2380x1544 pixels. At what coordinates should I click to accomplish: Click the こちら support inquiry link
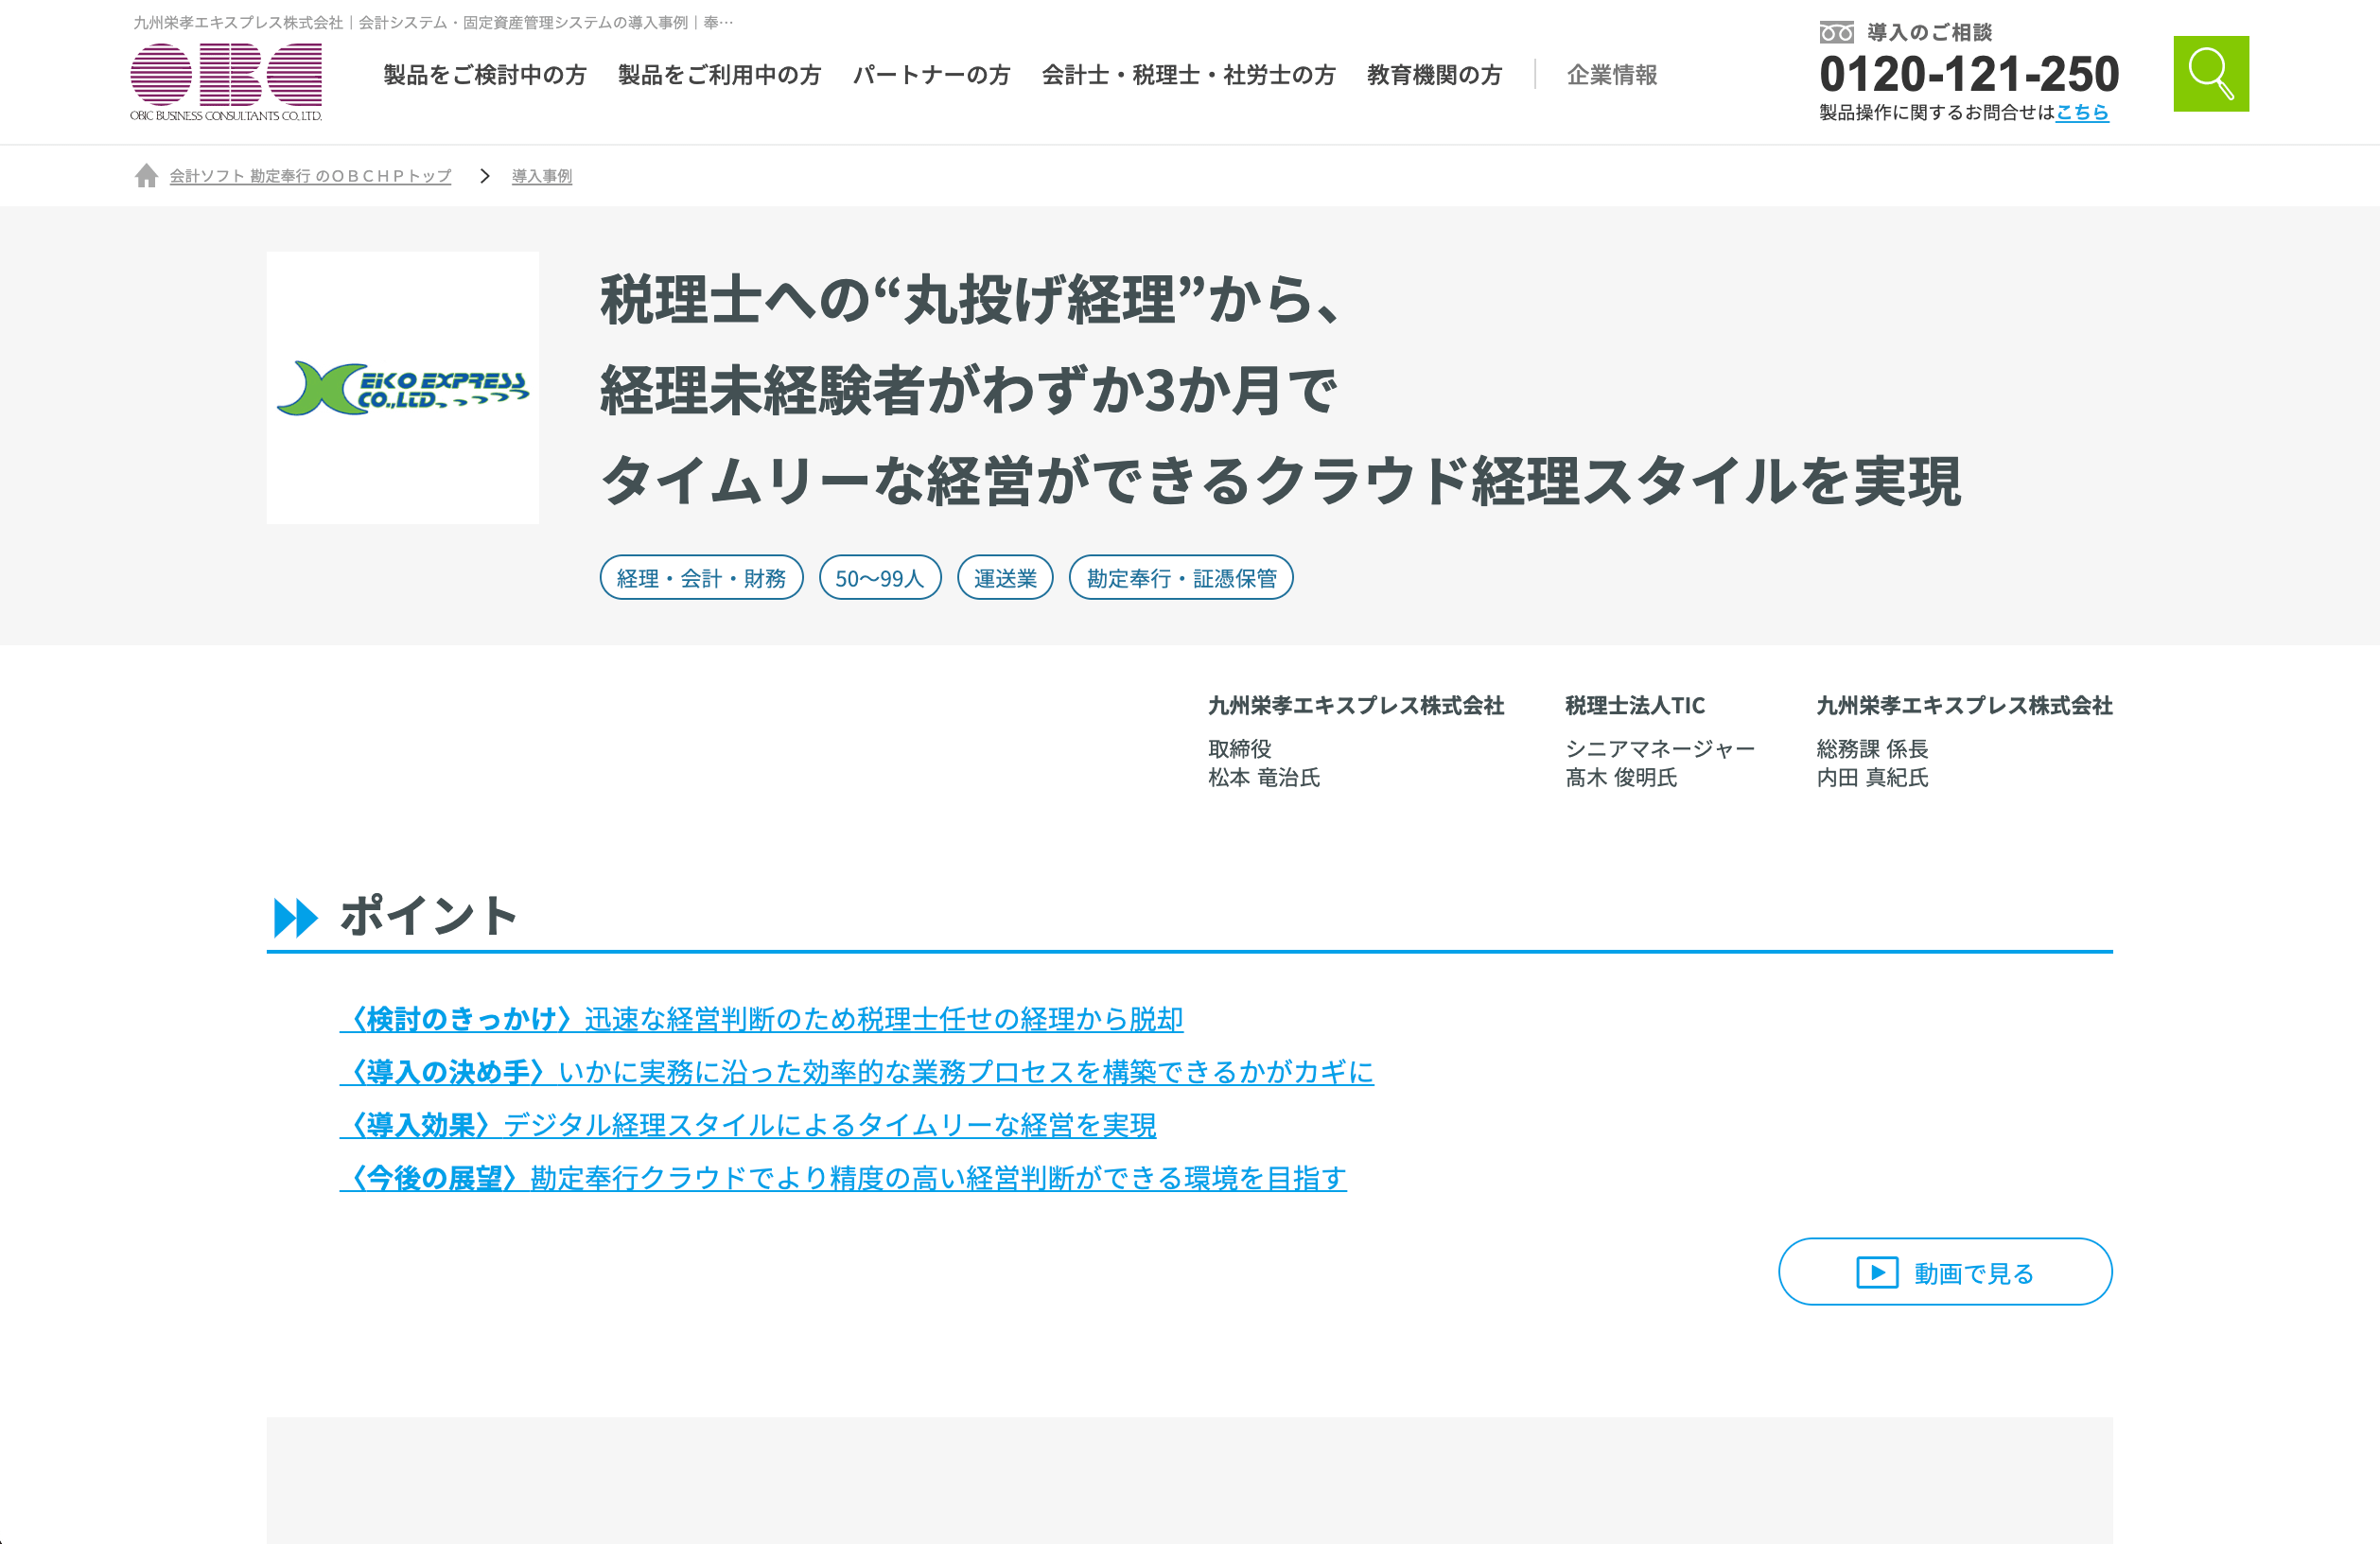click(2081, 113)
